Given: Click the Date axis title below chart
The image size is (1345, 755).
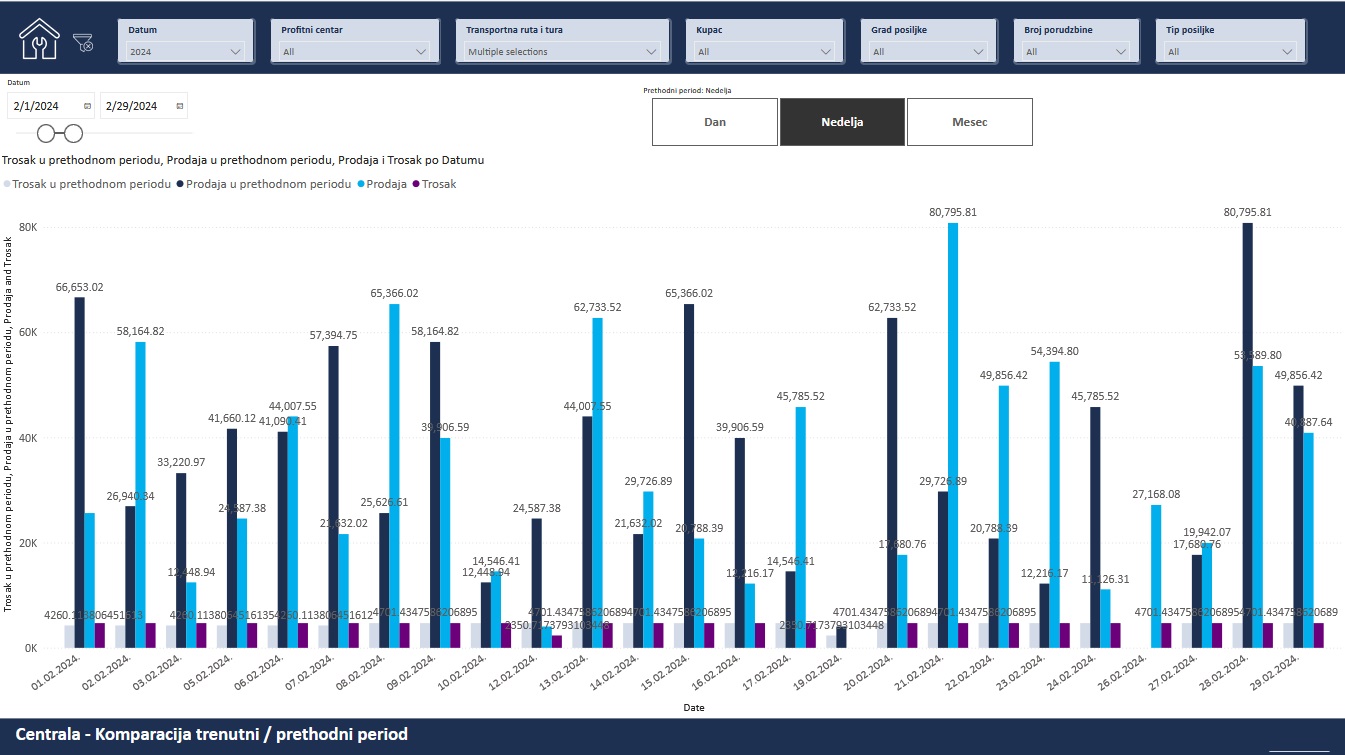Looking at the screenshot, I should 694,708.
